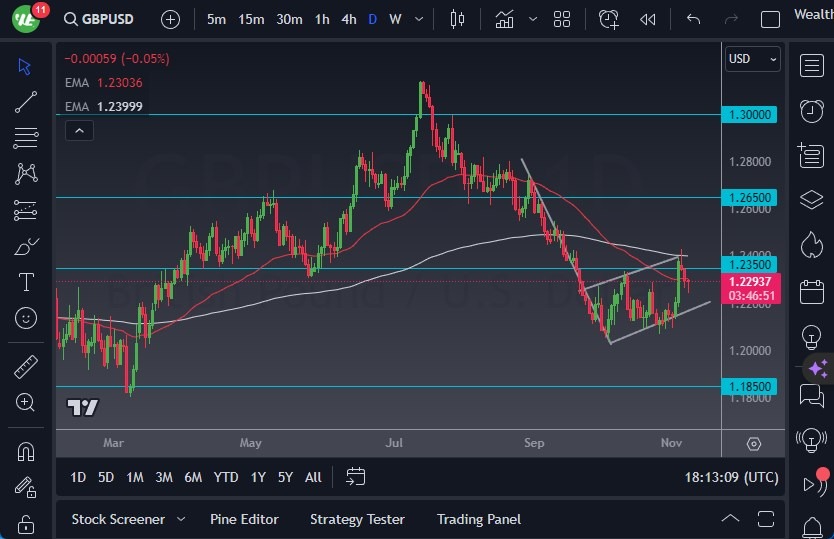Image resolution: width=834 pixels, height=539 pixels.
Task: Collapse the EMA indicator legend
Action: click(78, 130)
